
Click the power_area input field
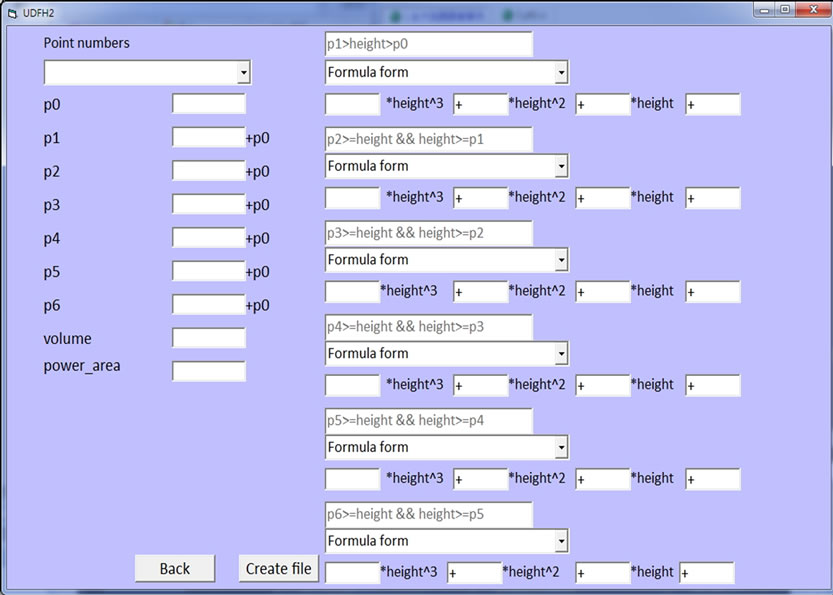point(208,371)
